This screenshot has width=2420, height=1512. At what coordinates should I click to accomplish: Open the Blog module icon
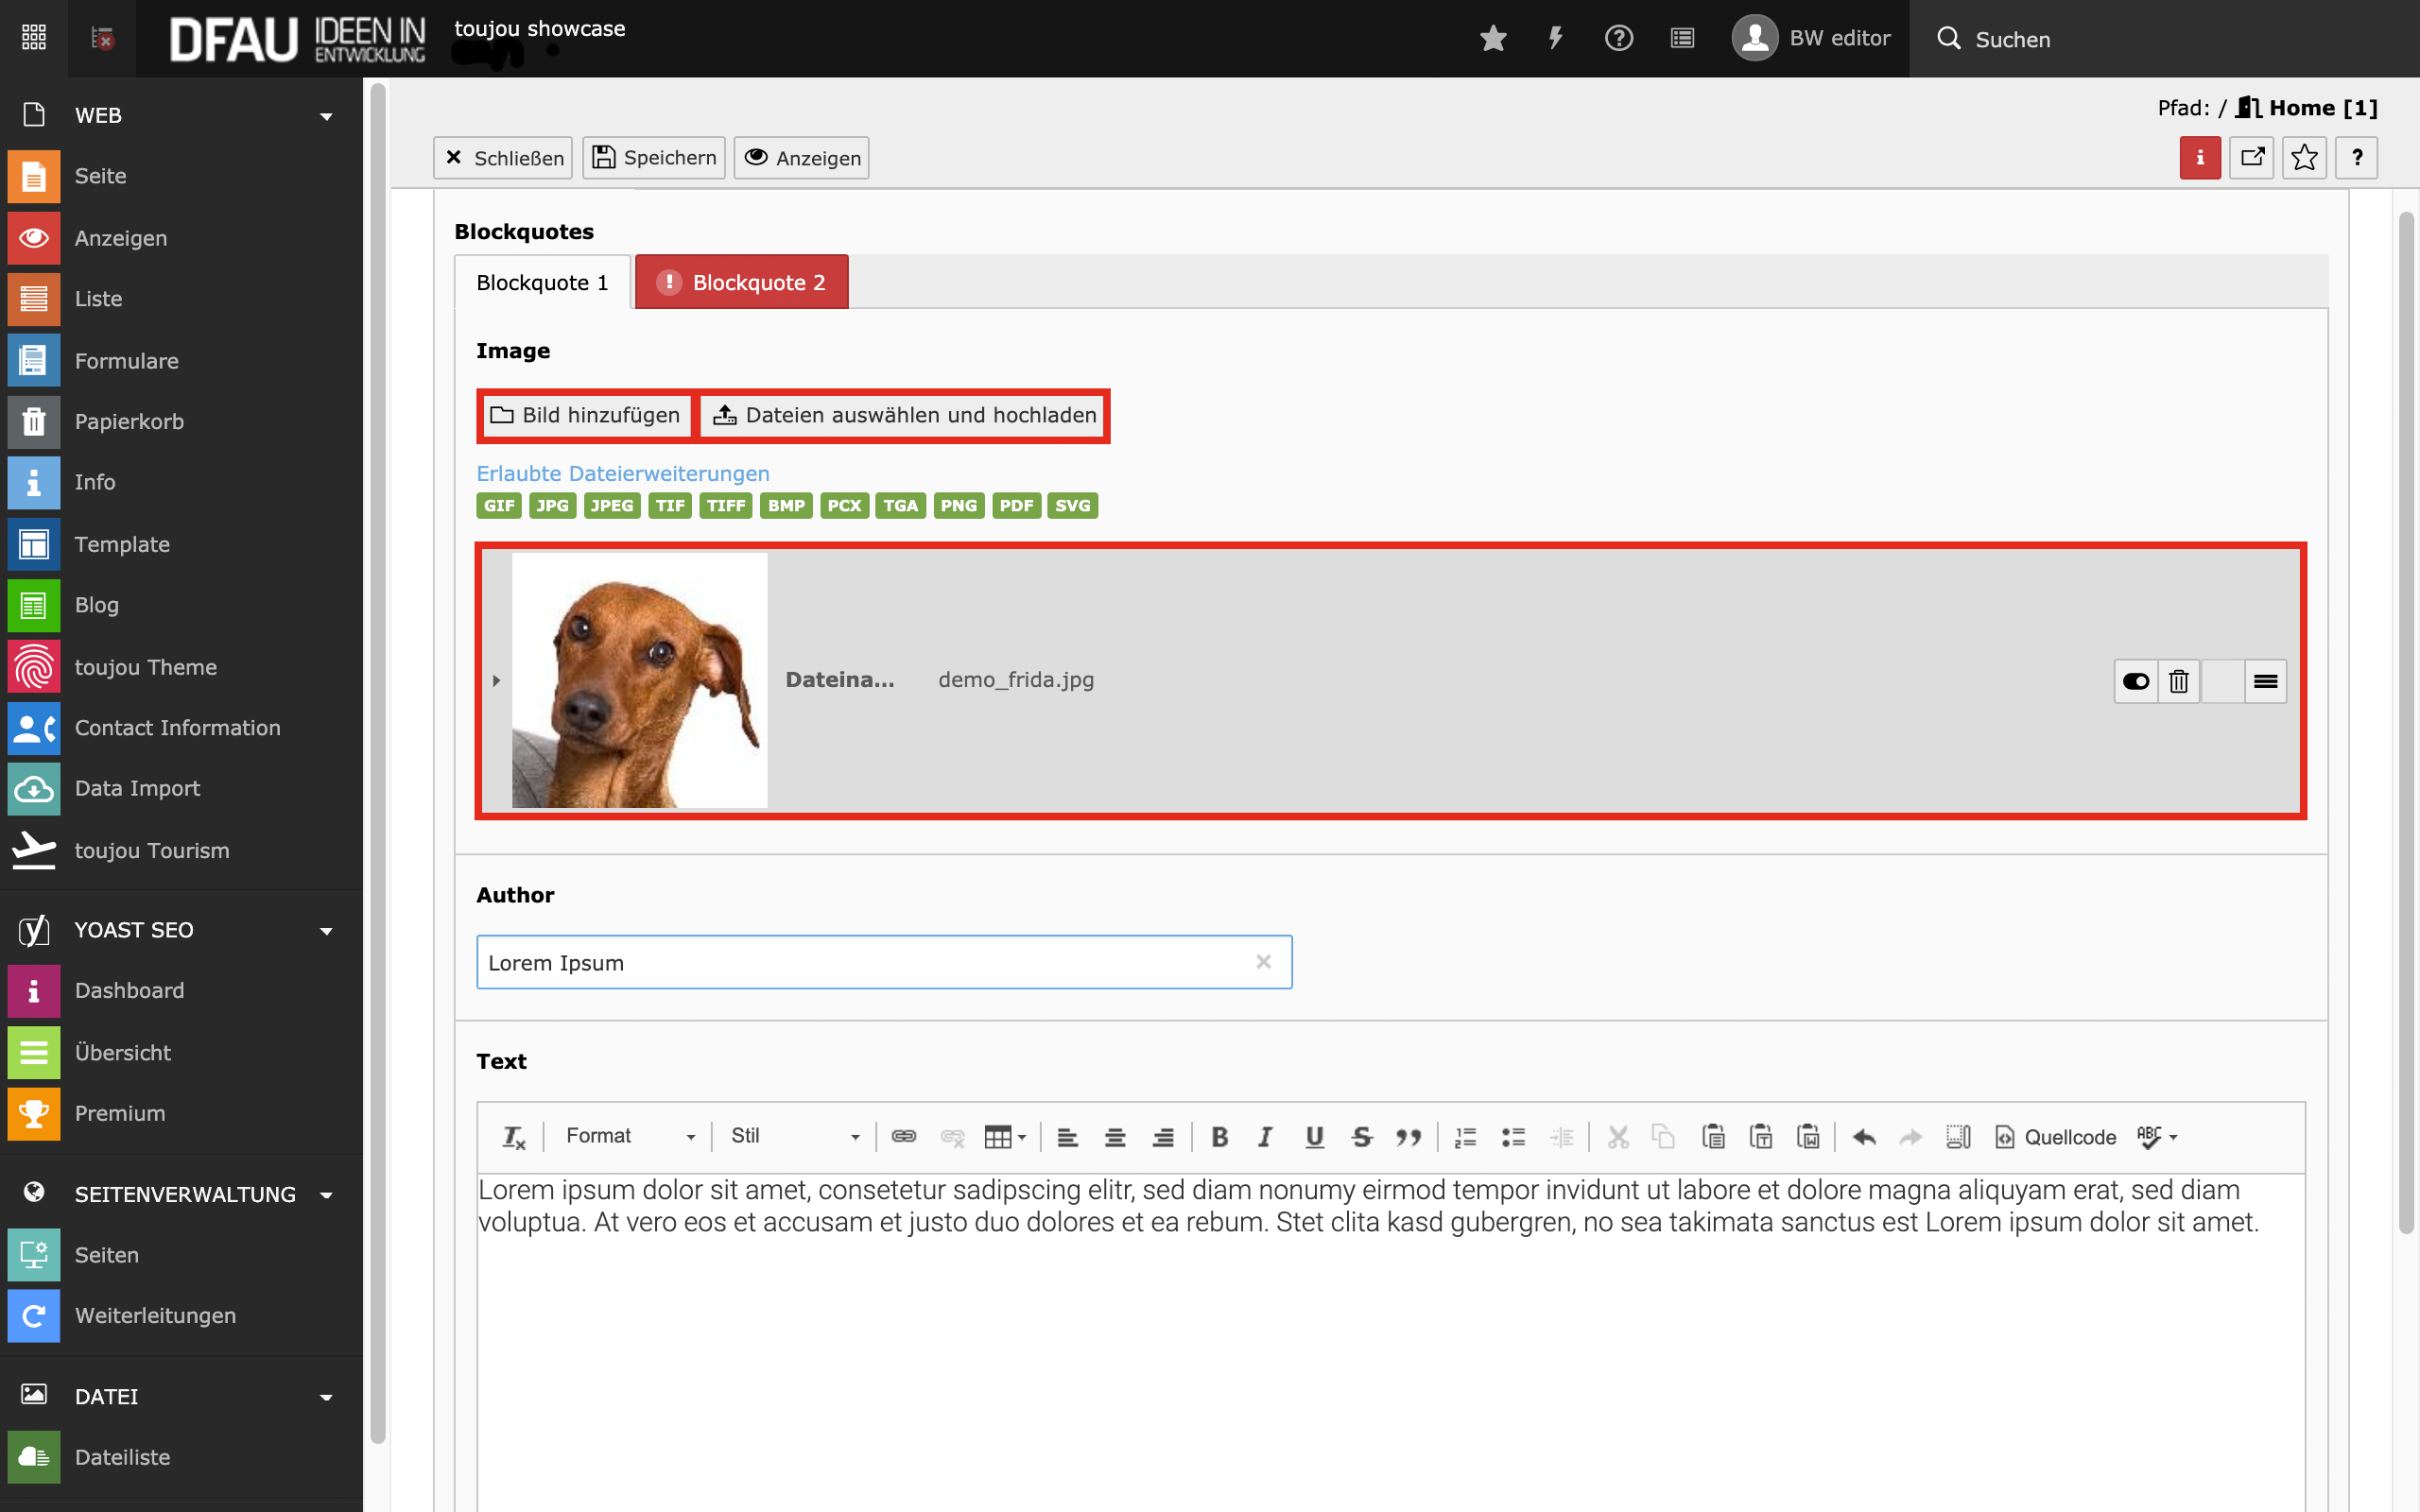pos(34,605)
